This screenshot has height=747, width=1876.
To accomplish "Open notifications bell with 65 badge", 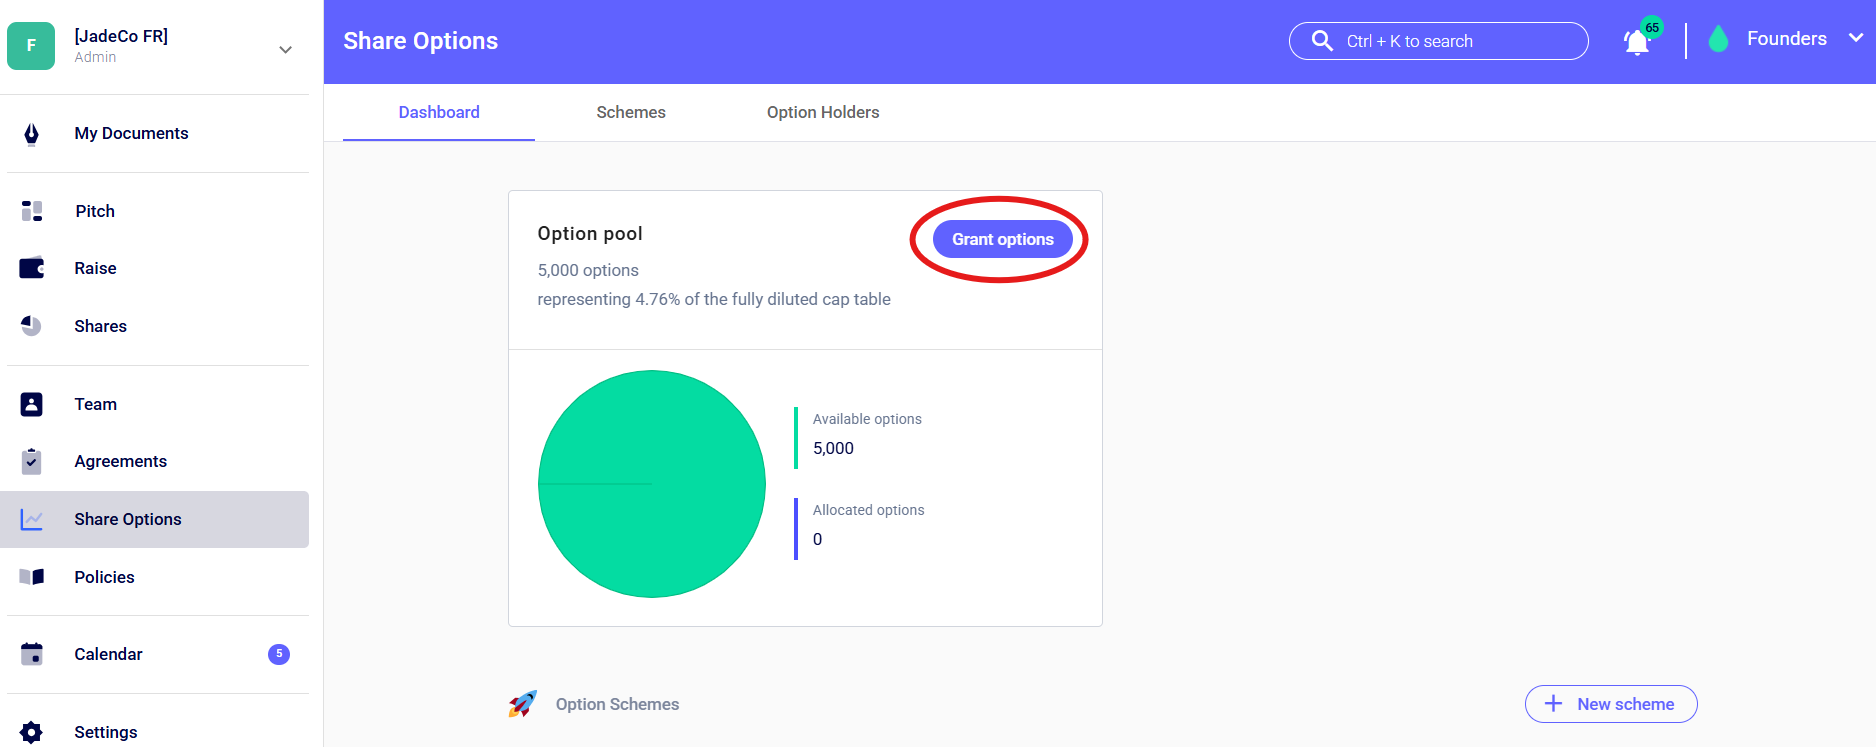I will pos(1637,42).
